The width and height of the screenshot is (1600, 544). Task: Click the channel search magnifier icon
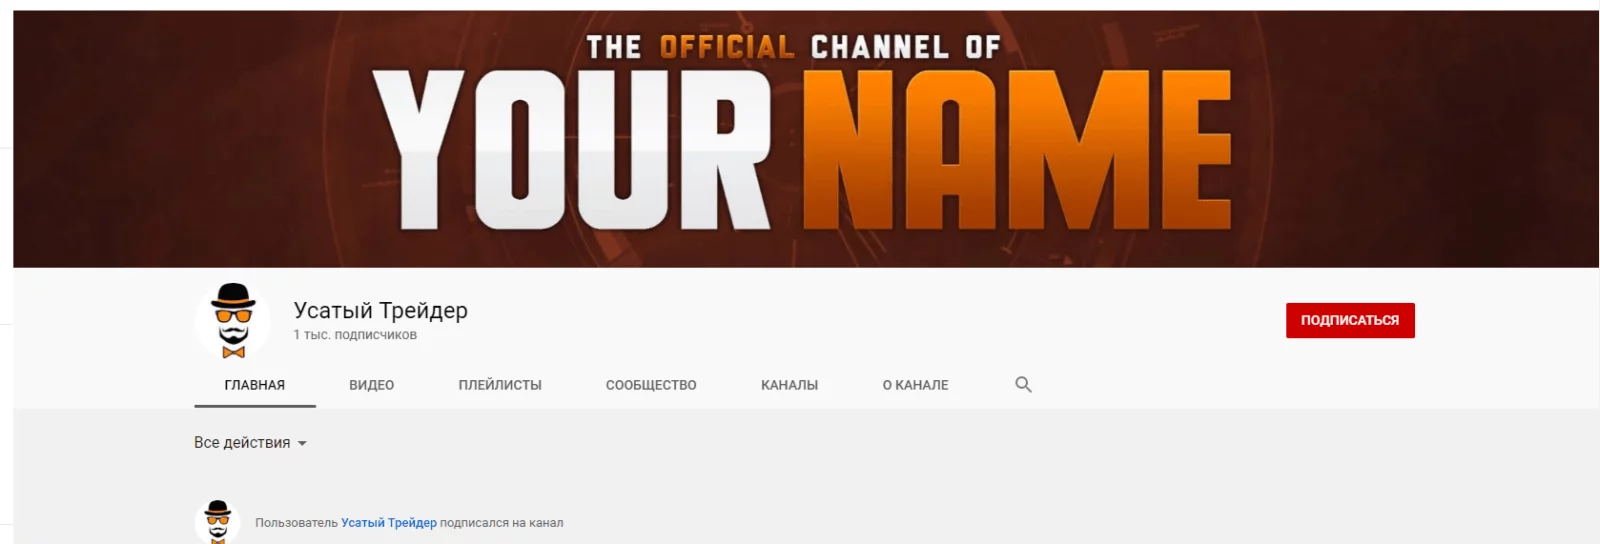[x=1023, y=384]
